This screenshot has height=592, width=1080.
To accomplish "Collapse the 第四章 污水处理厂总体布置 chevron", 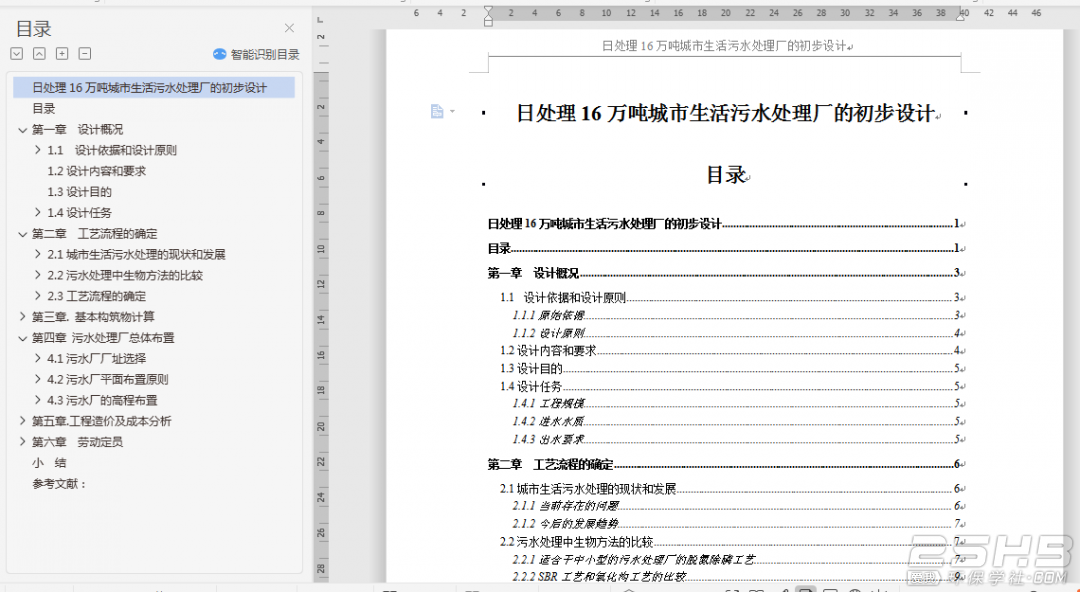I will (23, 338).
